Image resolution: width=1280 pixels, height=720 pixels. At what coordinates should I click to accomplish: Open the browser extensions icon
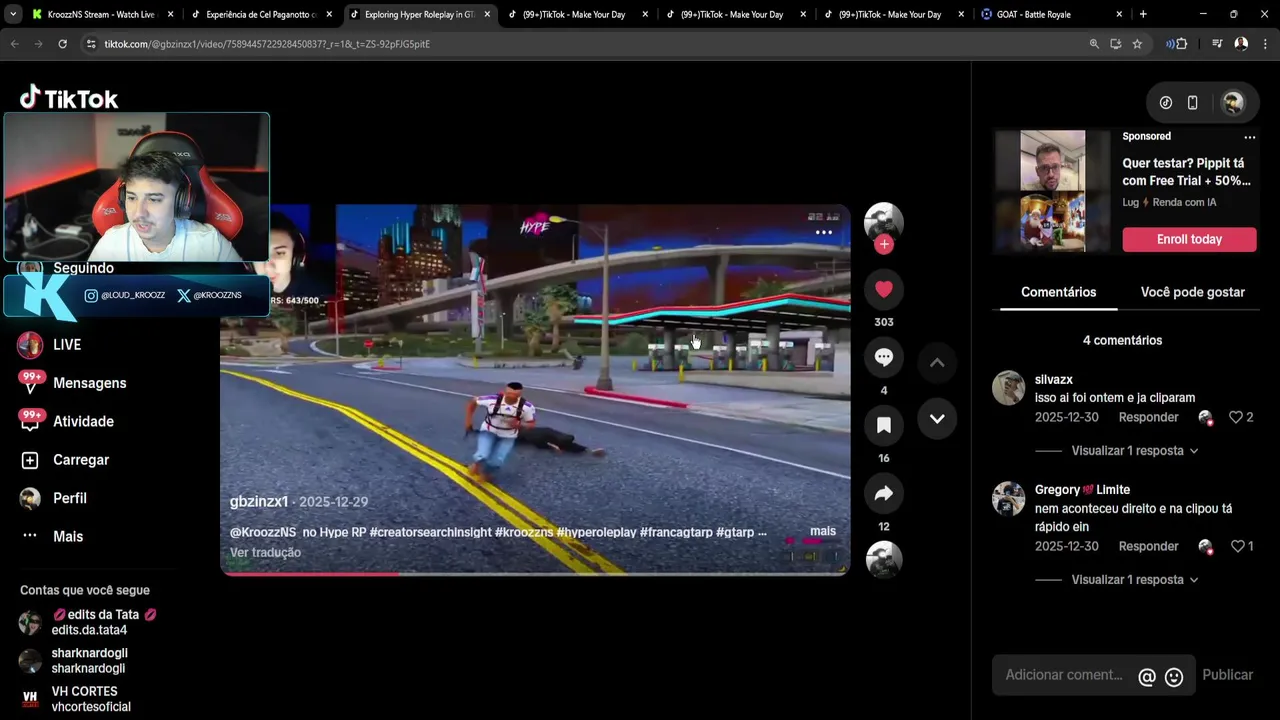pyautogui.click(x=1181, y=44)
